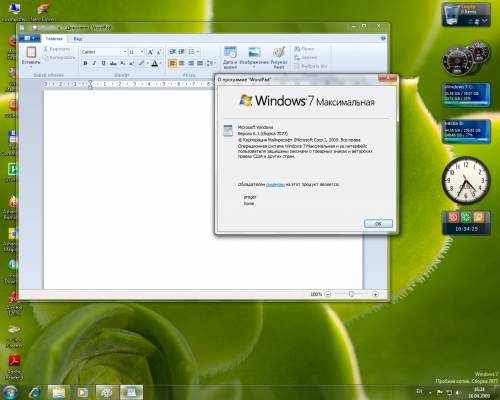The image size is (500, 400).
Task: Click Select all (Выбрать все) command
Action: [x=311, y=66]
